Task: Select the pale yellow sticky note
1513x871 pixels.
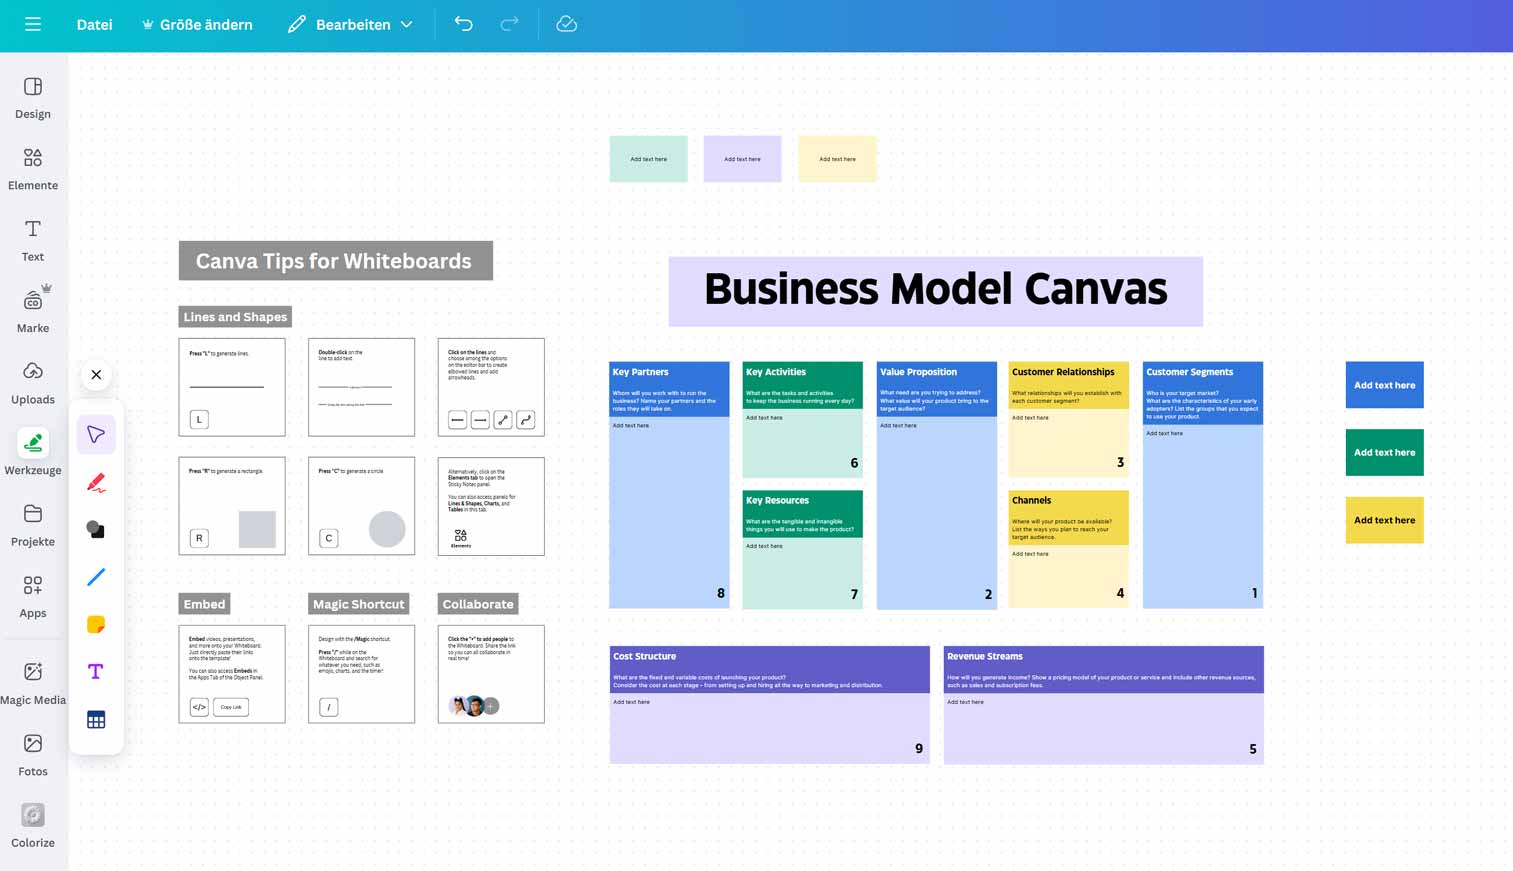Action: pos(837,159)
